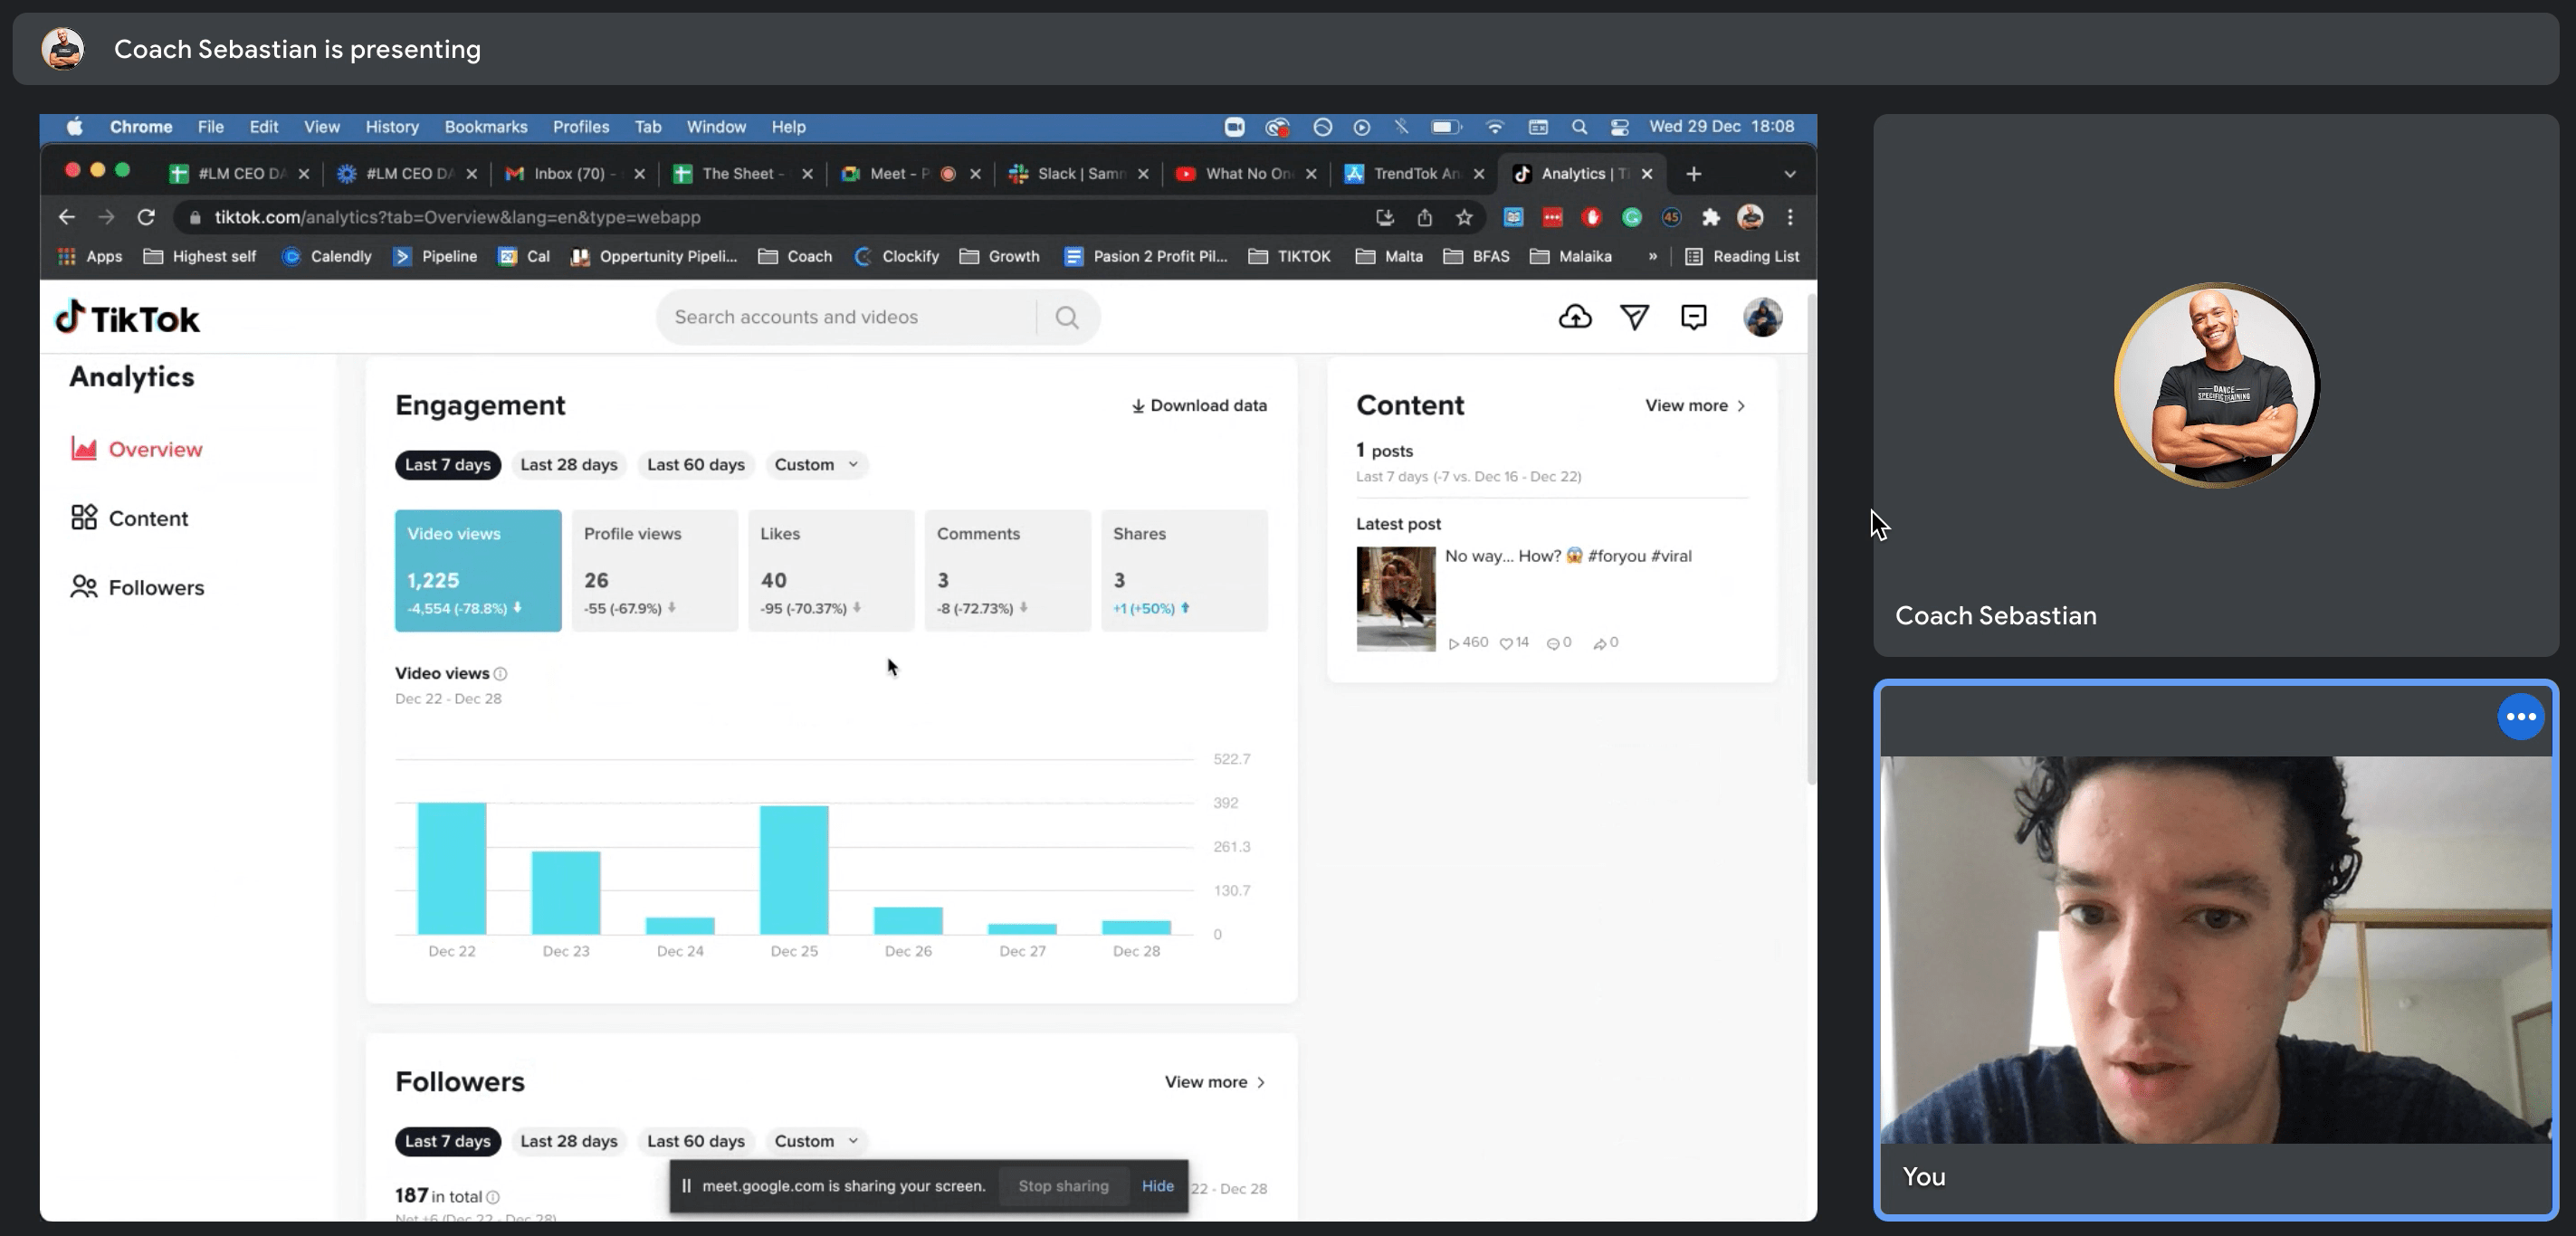Click the TikTok upload cloud icon
The image size is (2576, 1236).
1575,317
